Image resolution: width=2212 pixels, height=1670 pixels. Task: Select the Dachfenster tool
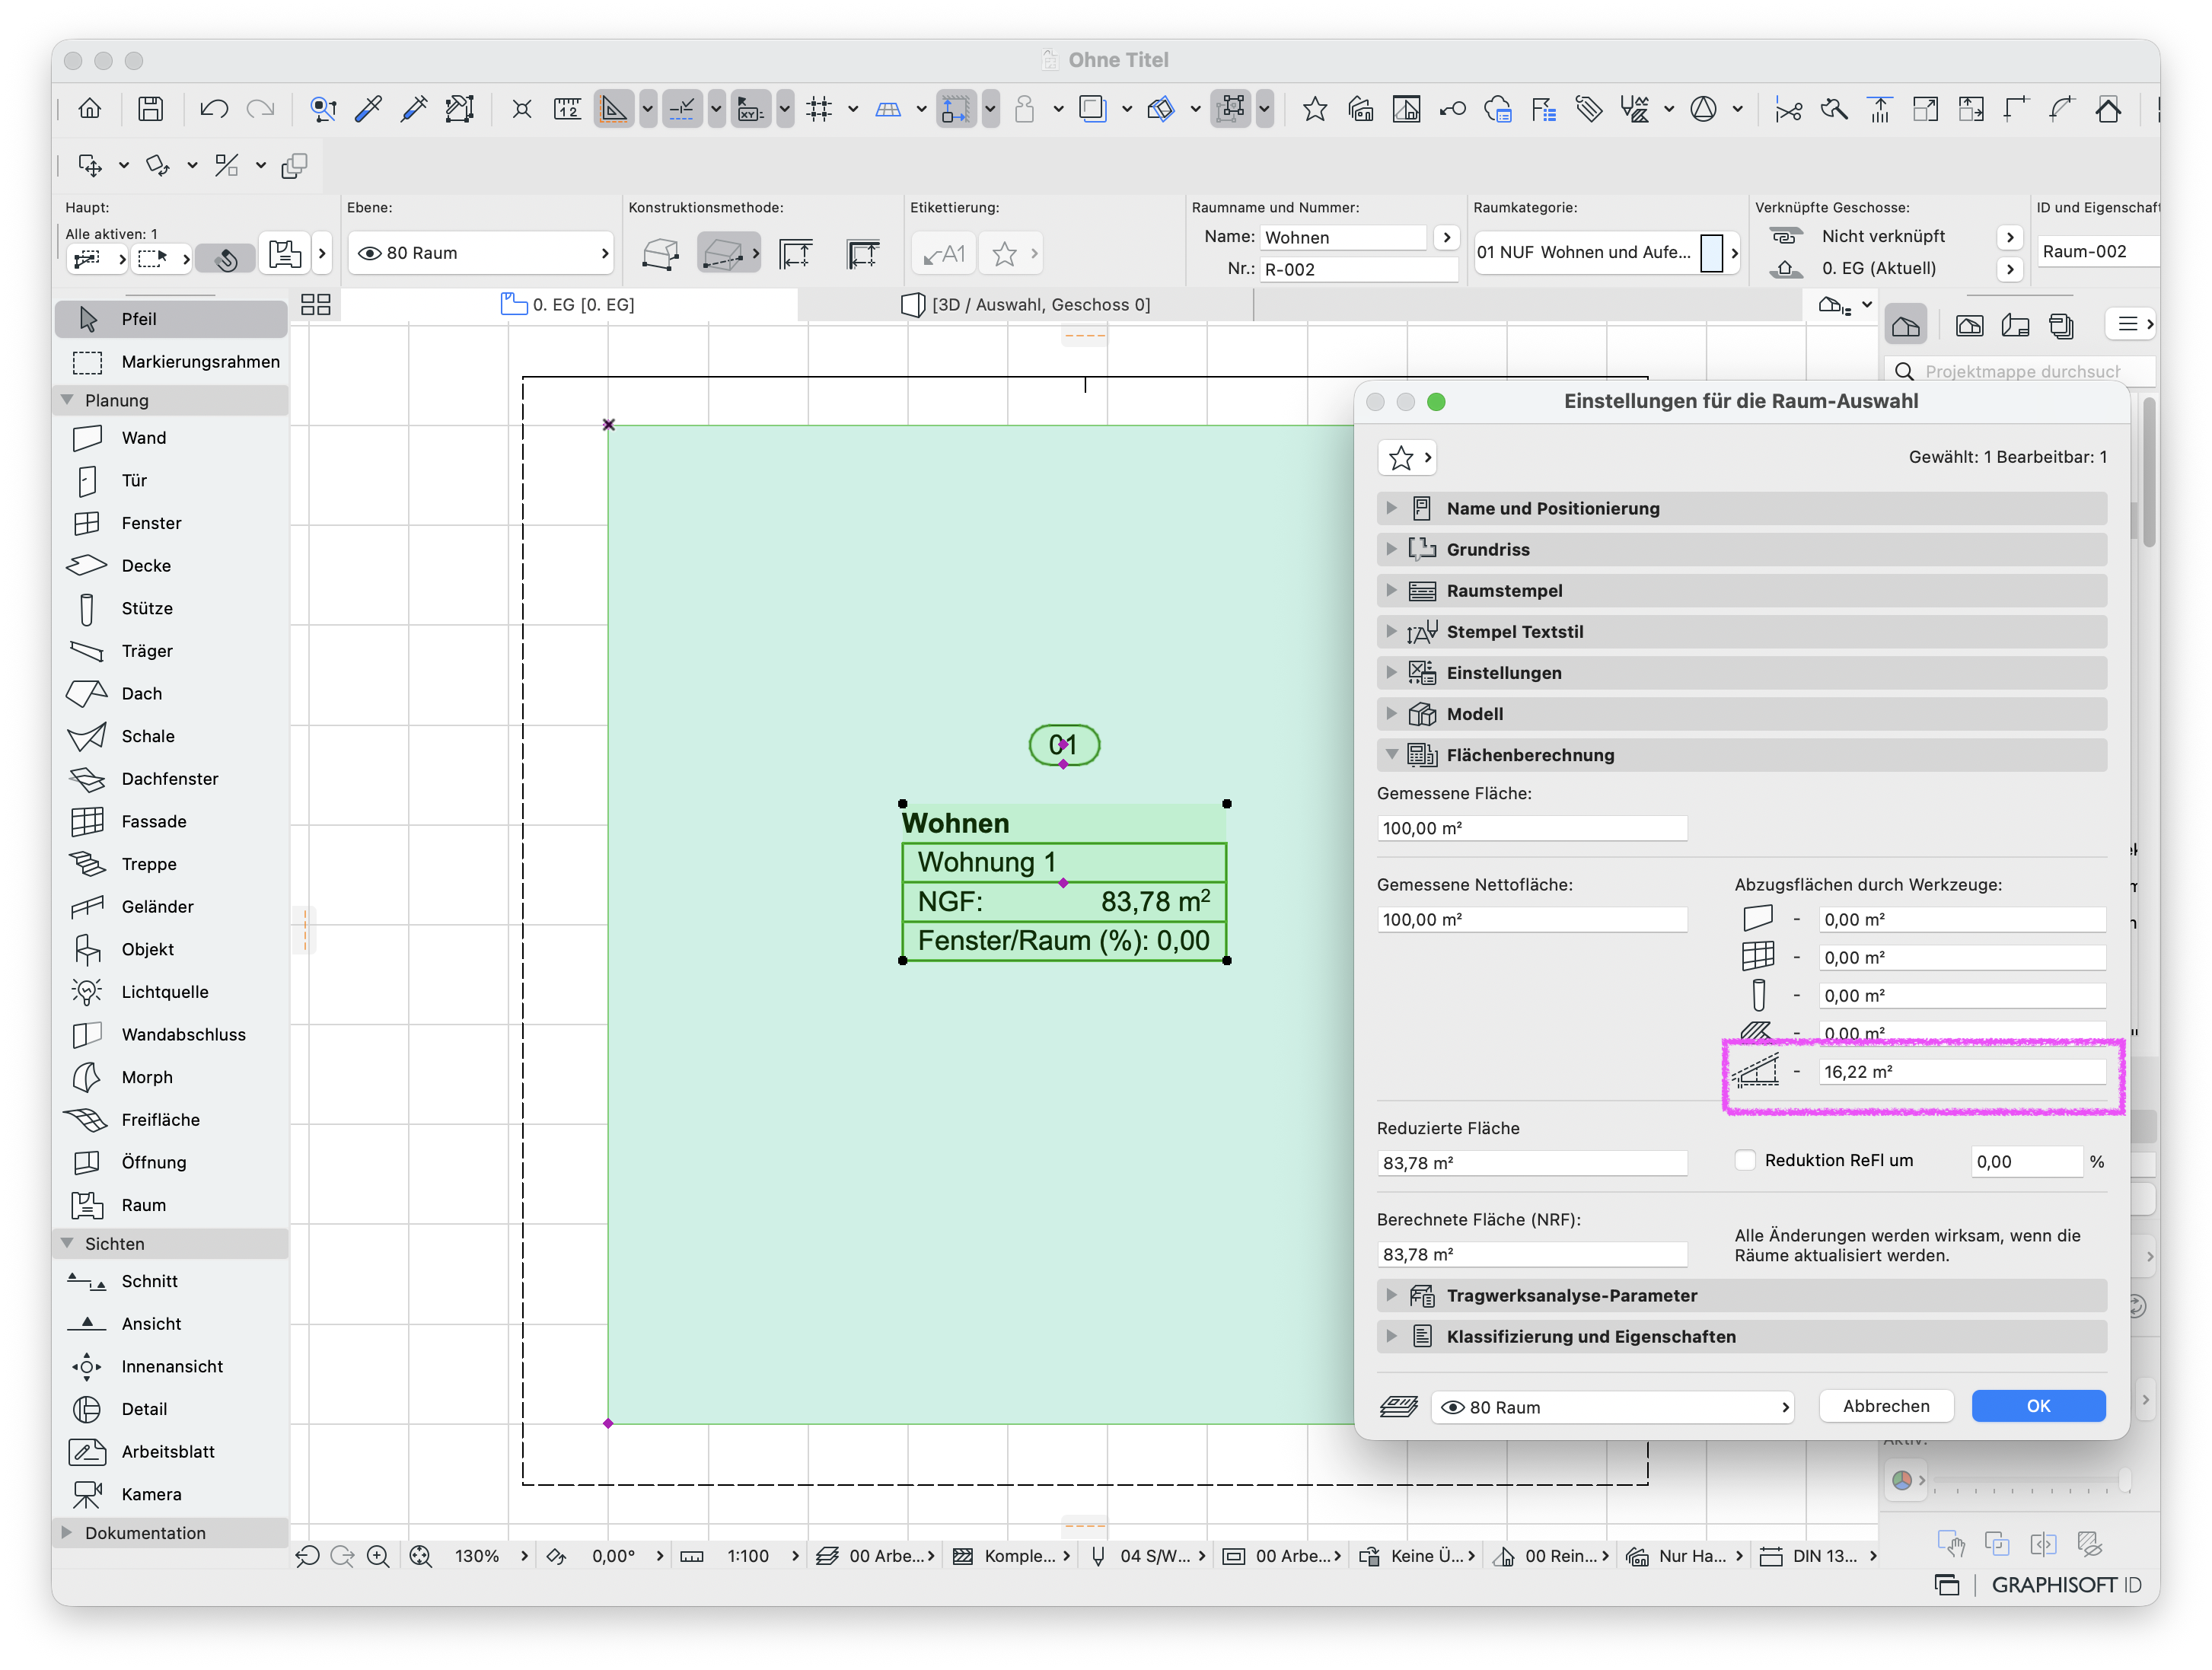point(170,779)
